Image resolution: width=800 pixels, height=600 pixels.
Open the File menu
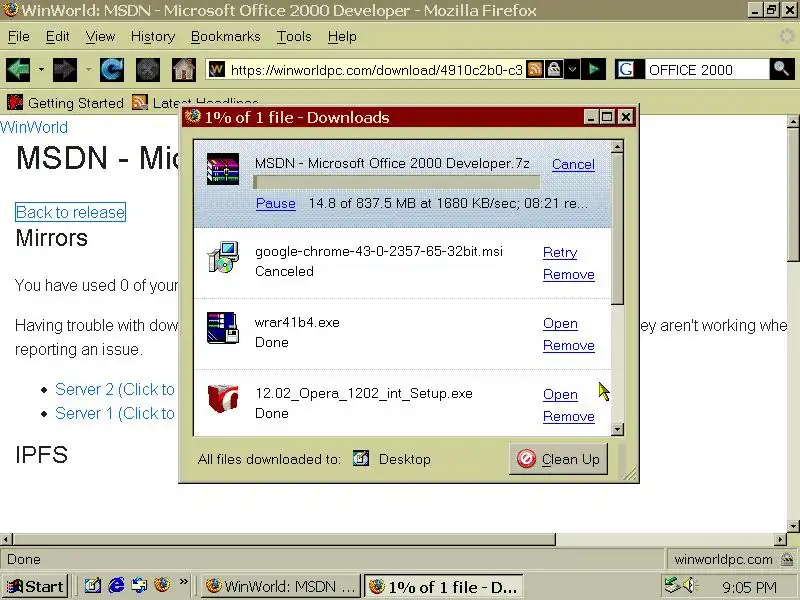pyautogui.click(x=19, y=37)
